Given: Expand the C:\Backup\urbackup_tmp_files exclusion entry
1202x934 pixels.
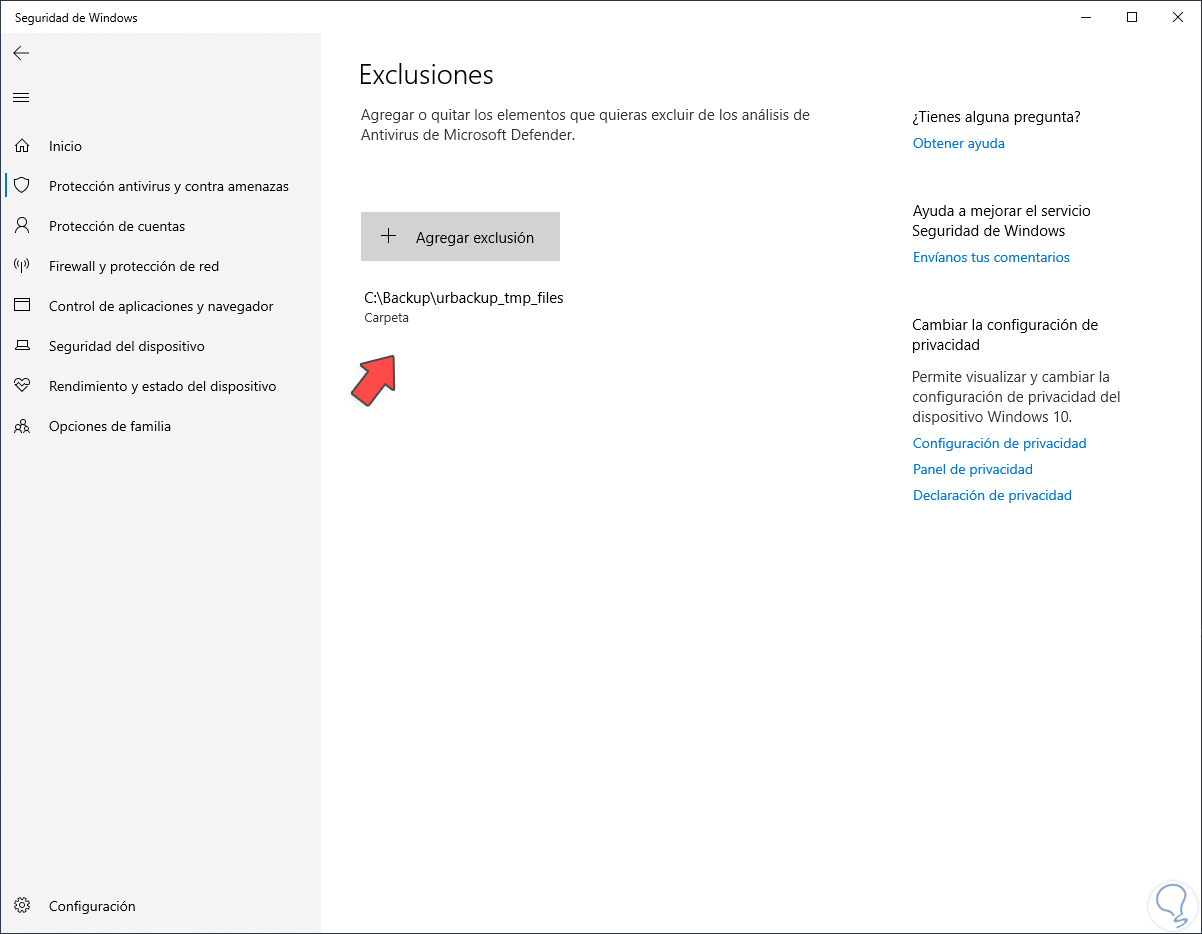Looking at the screenshot, I should [464, 306].
